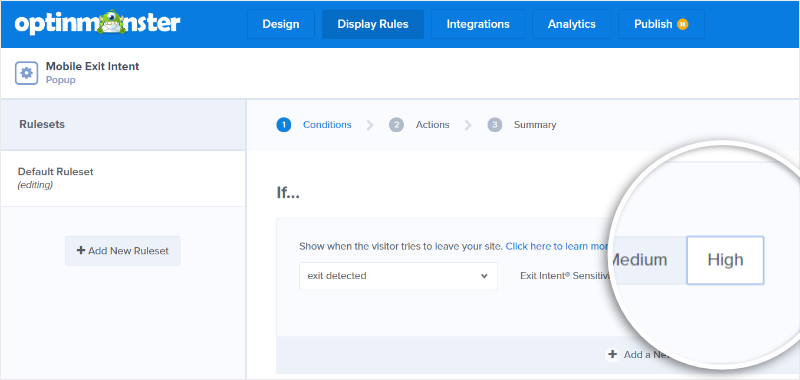Viewport: 800px width, 380px height.
Task: Set sensitivity to Medium
Action: (x=648, y=260)
